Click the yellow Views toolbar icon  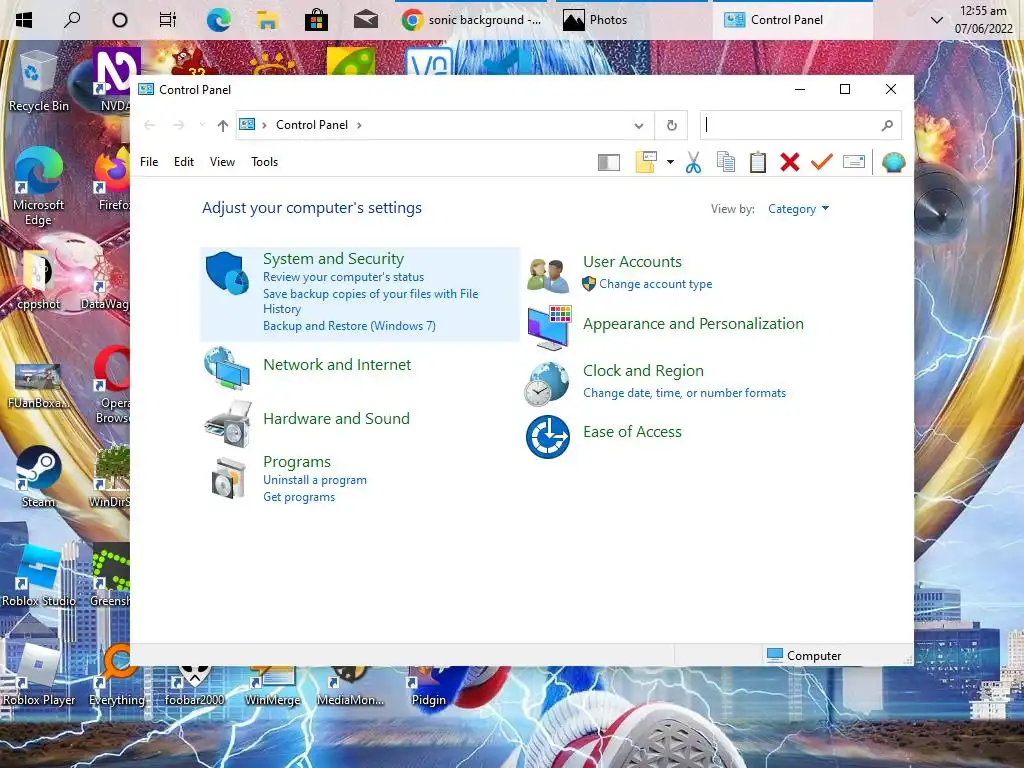[x=646, y=162]
